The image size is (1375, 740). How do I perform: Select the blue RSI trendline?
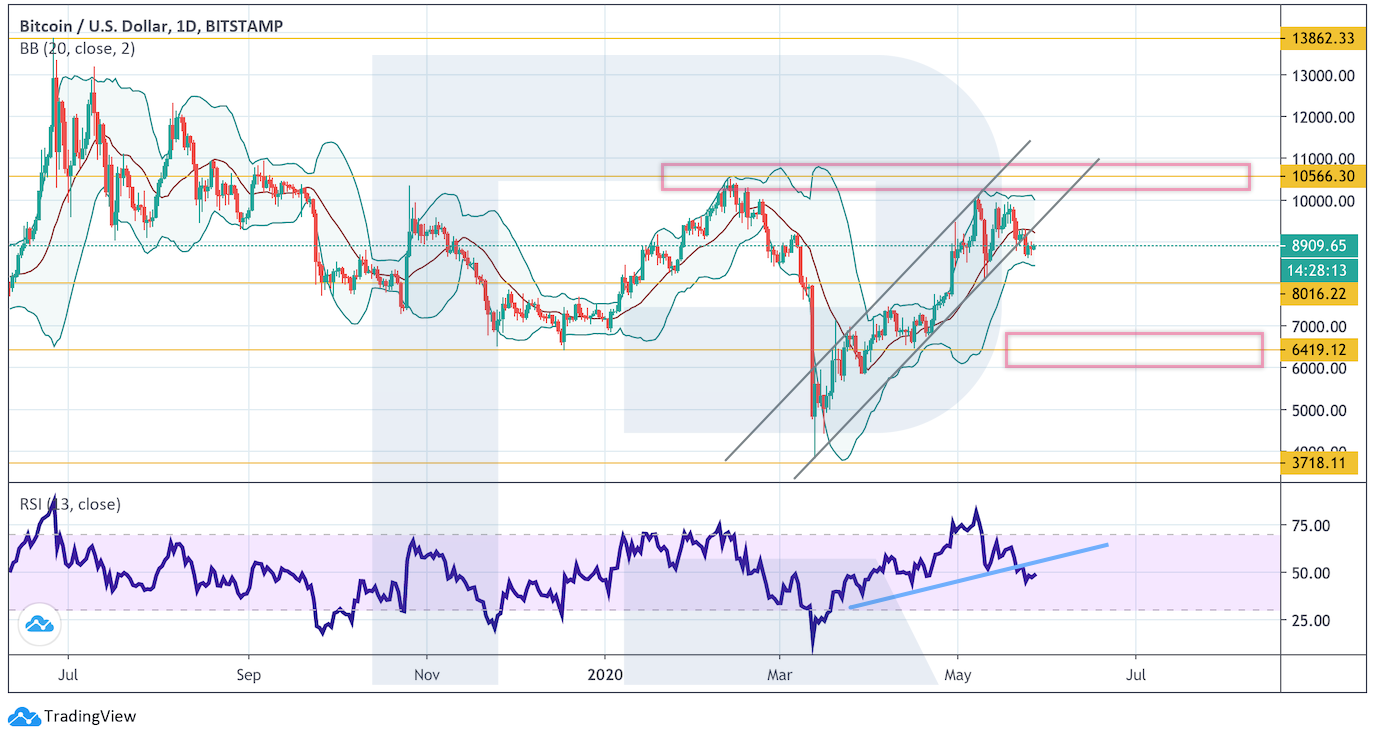[980, 575]
